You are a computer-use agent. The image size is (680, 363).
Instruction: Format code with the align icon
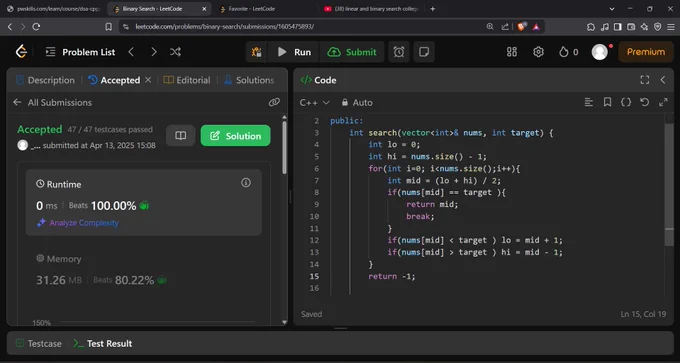[x=588, y=102]
